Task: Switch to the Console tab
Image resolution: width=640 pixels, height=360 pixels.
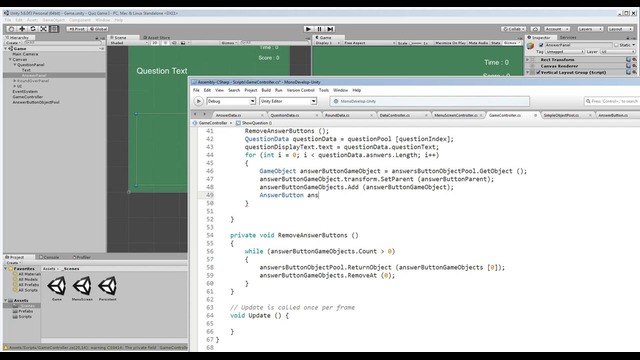Action: 49,257
